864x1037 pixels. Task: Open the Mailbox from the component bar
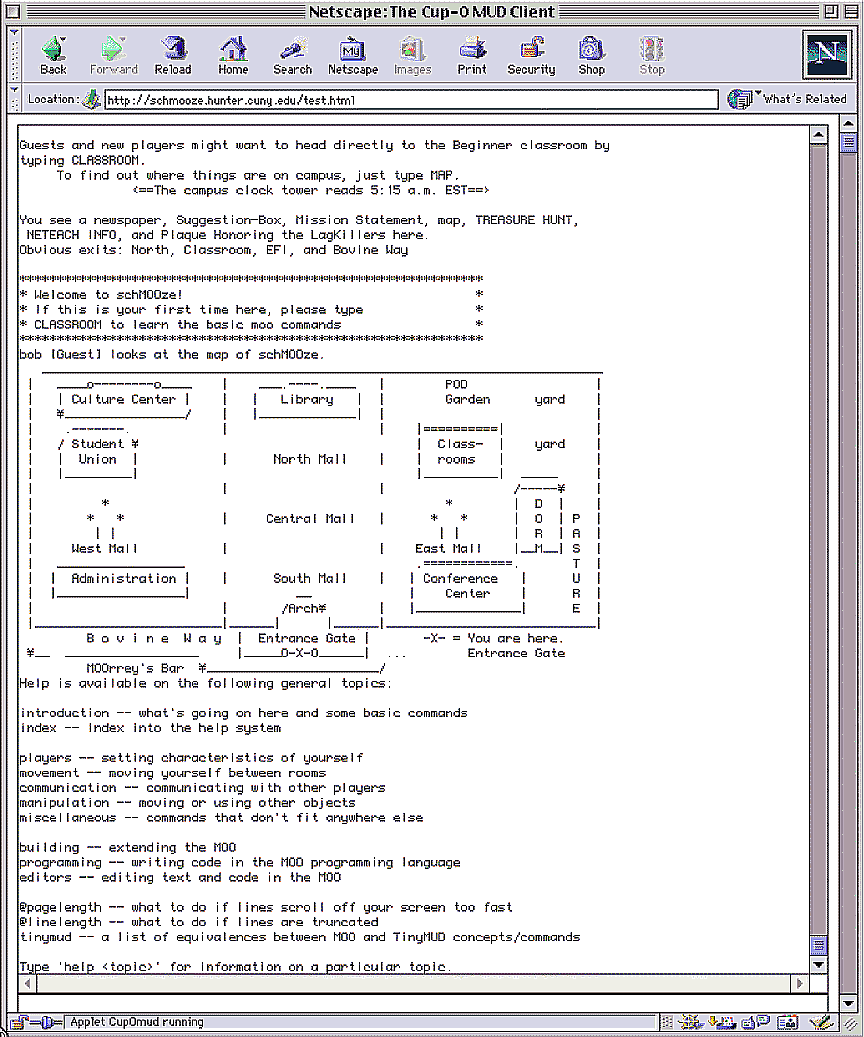pos(722,1022)
